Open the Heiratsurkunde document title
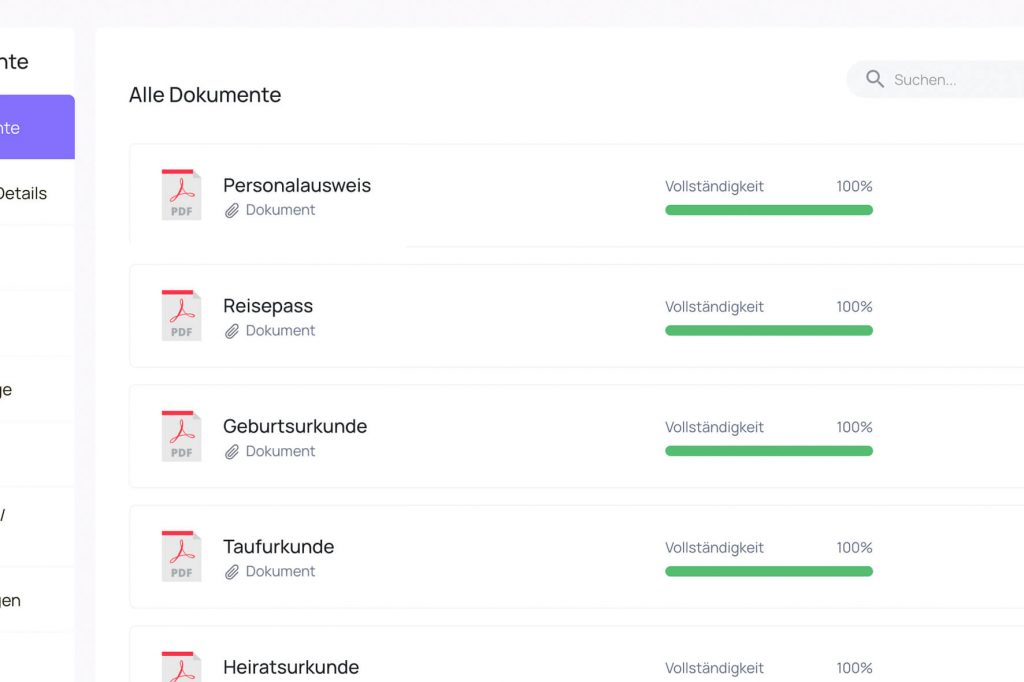 [291, 667]
